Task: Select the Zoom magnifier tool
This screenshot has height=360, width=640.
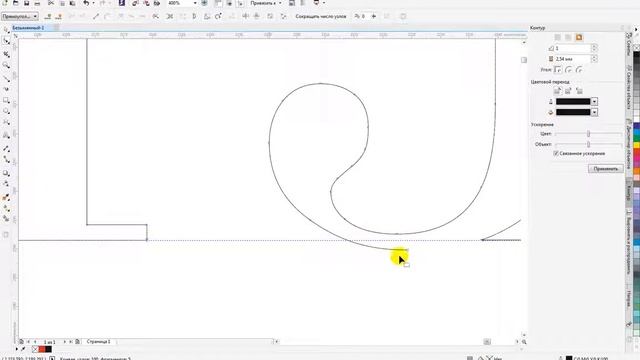Action: [x=6, y=65]
